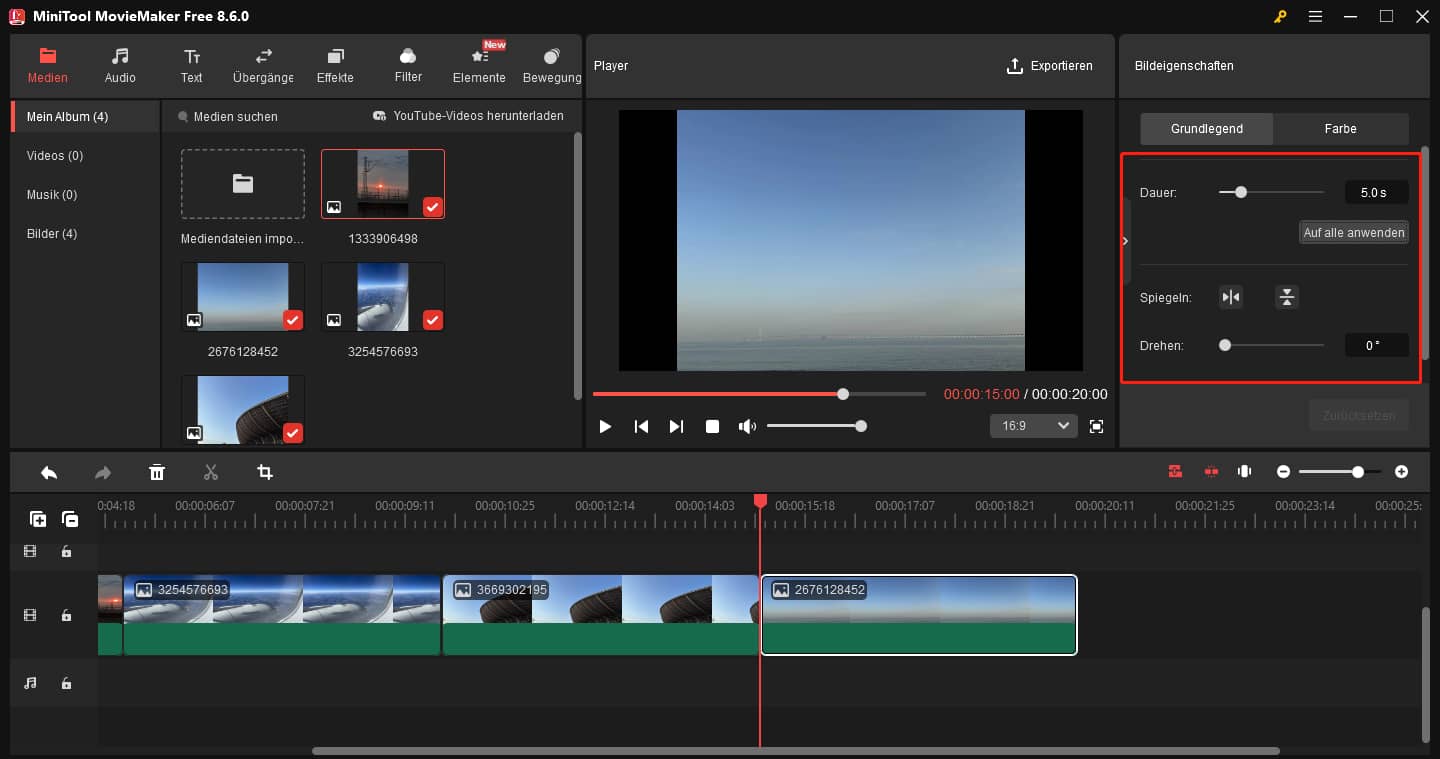Click the undo arrow in timeline toolbar
The image size is (1440, 759).
point(49,472)
